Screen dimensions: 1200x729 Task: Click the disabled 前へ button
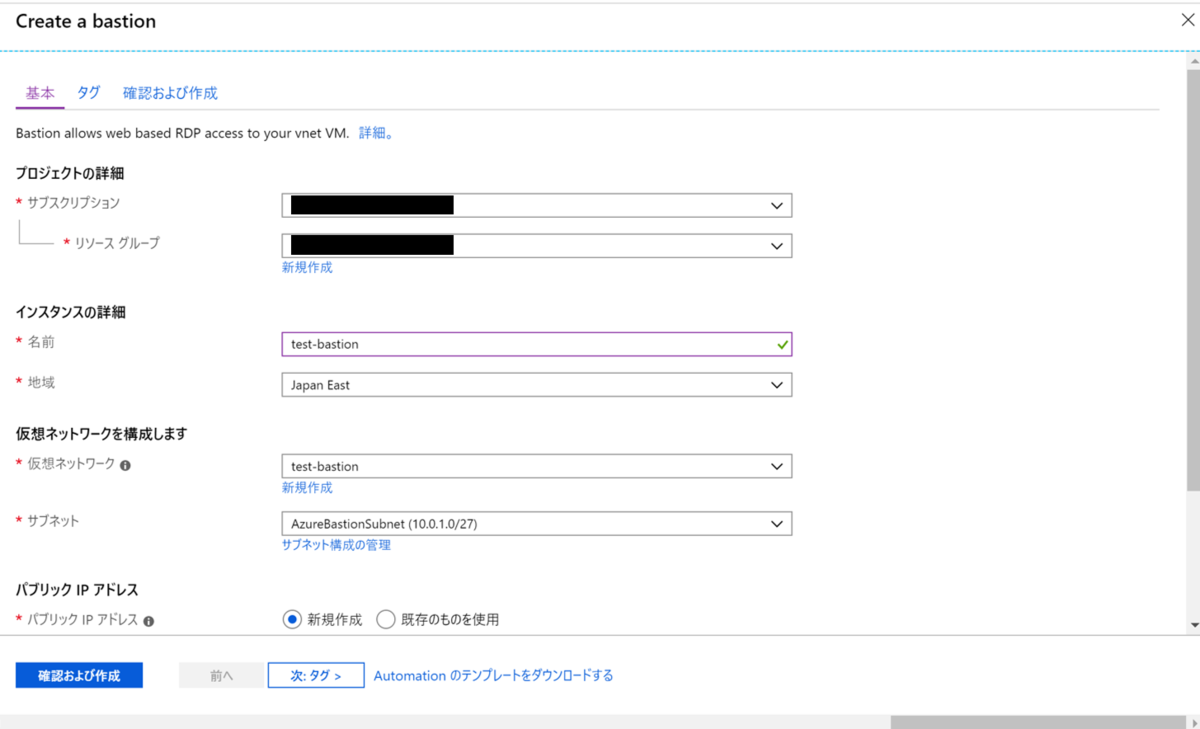point(222,675)
